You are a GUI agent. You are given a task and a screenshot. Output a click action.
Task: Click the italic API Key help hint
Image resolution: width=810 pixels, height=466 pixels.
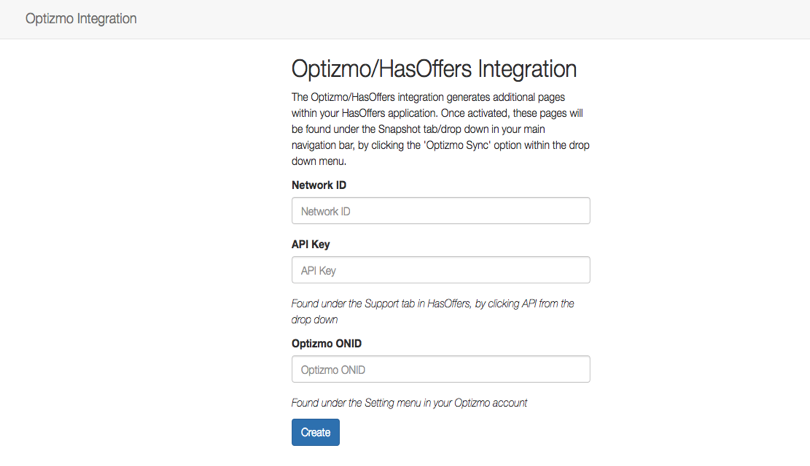click(x=433, y=312)
